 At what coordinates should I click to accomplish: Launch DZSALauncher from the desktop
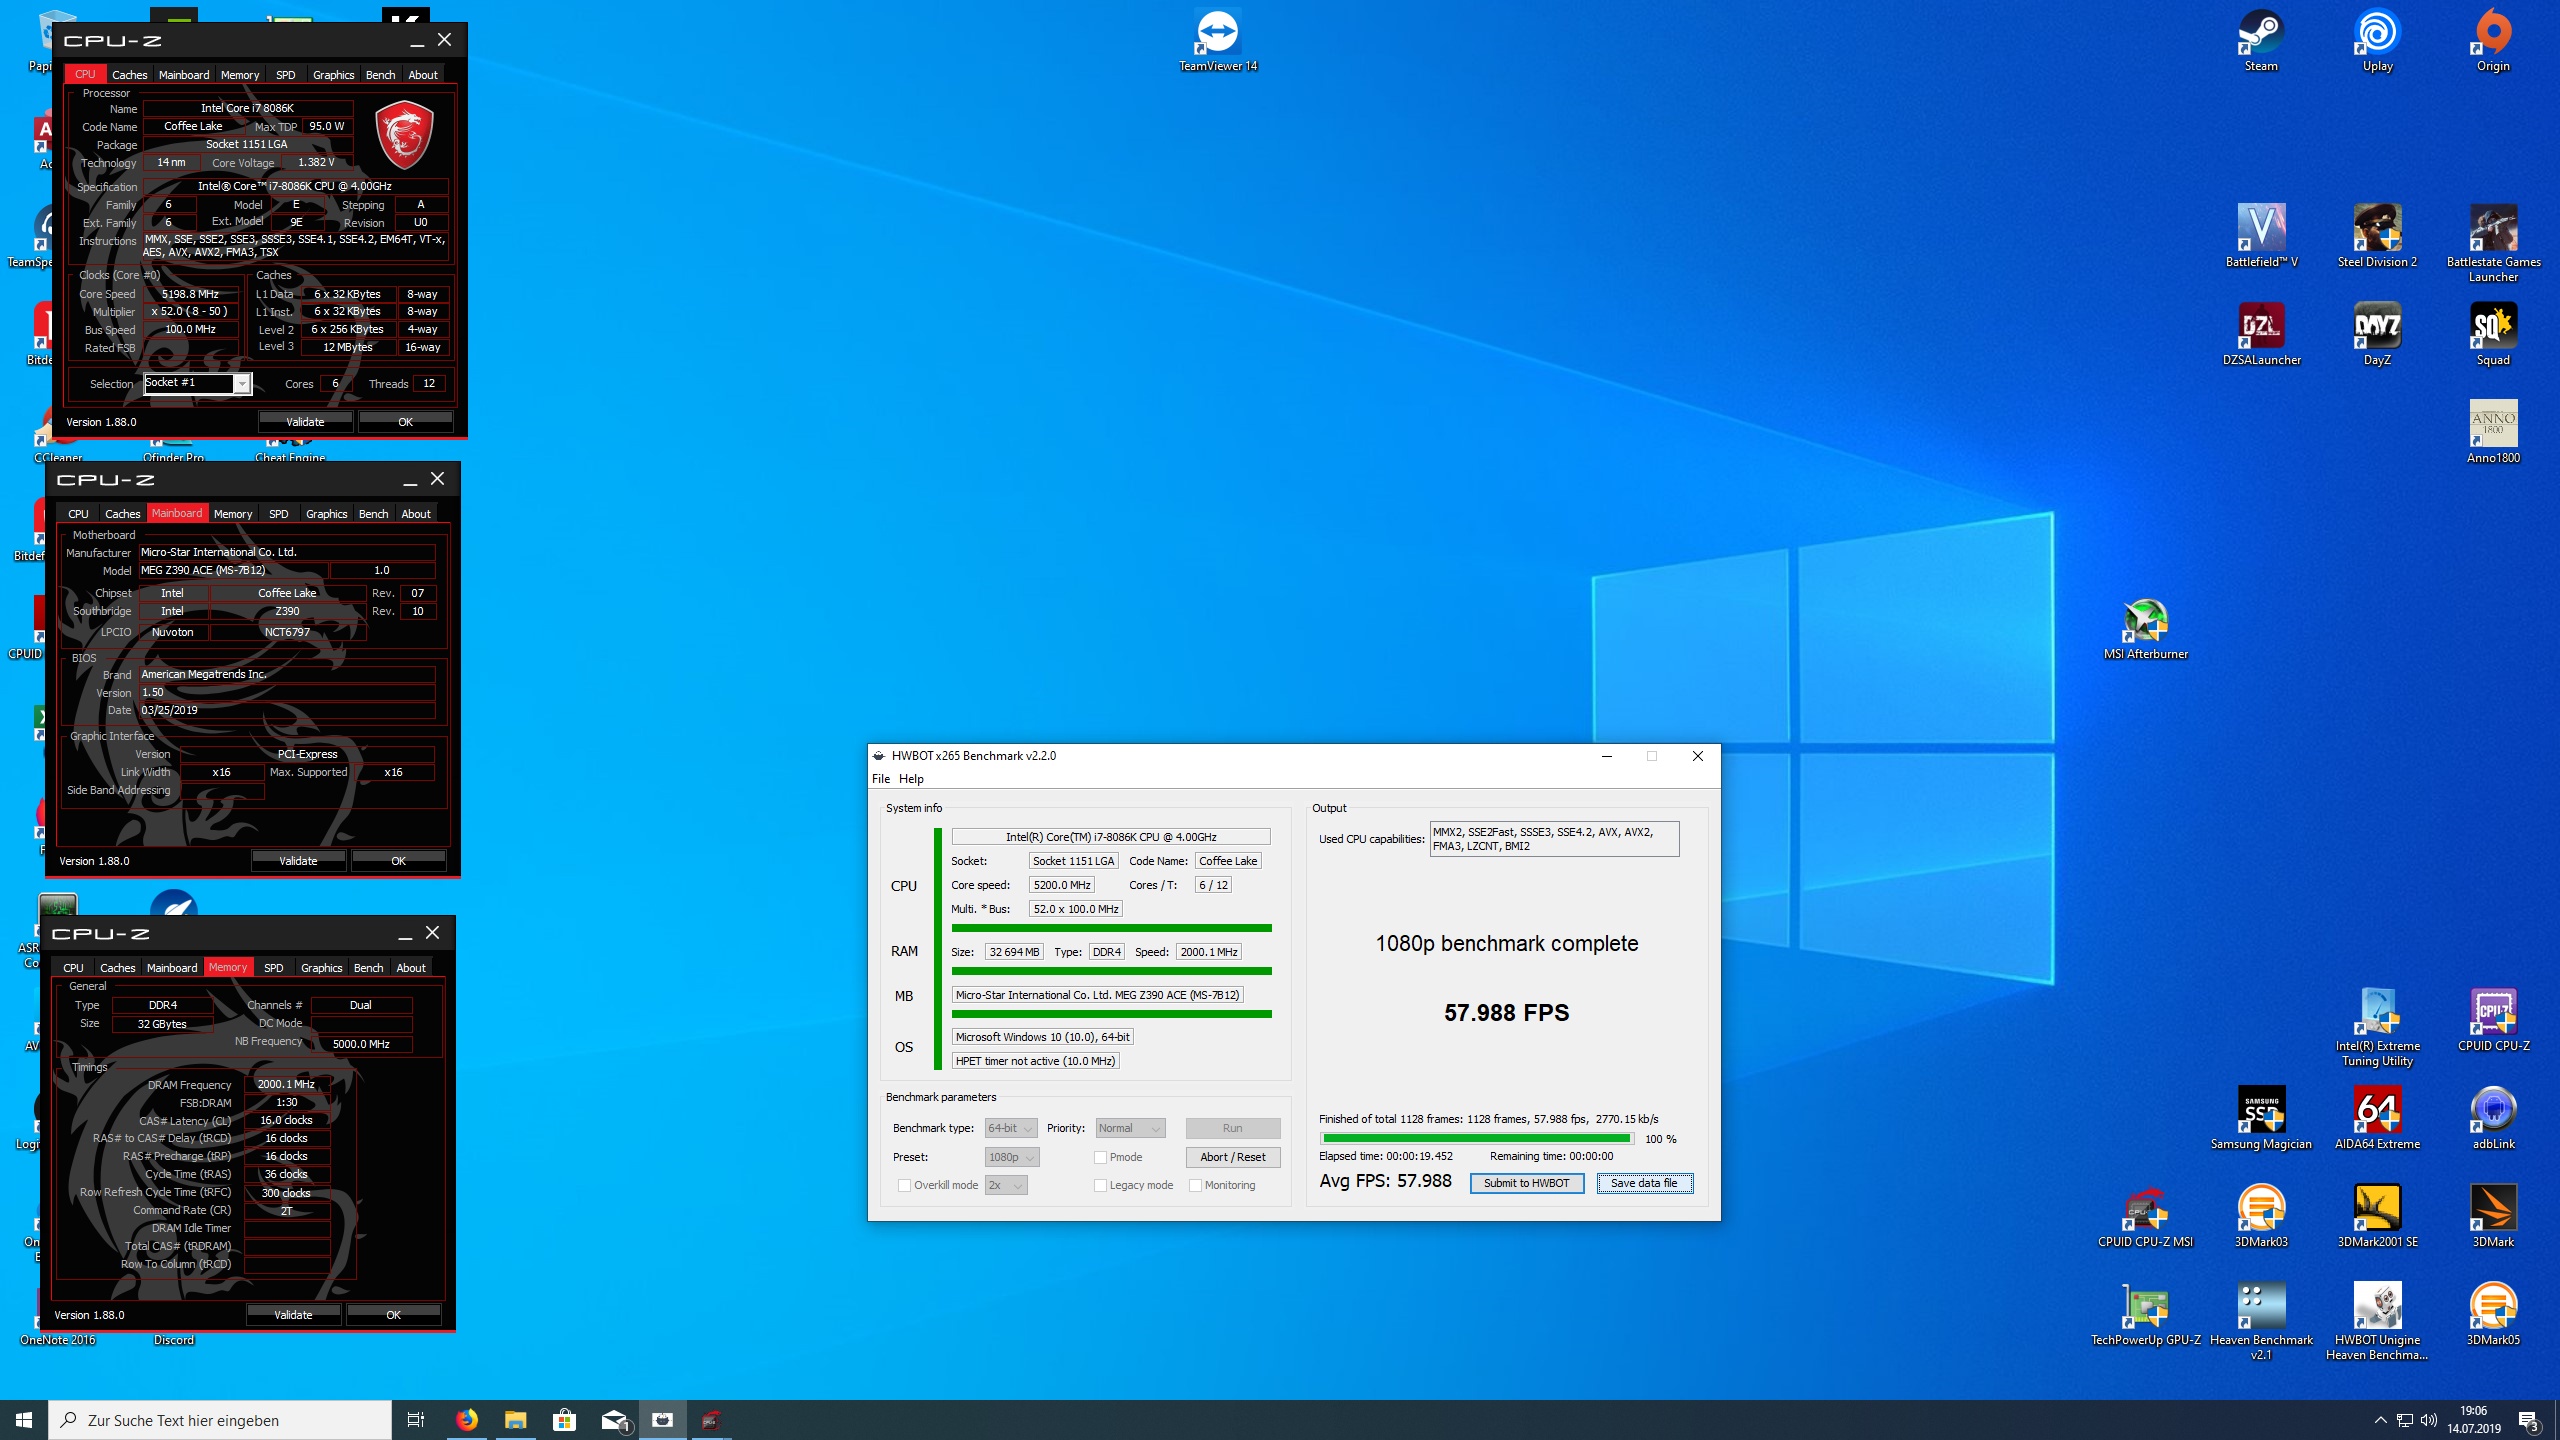point(2261,334)
